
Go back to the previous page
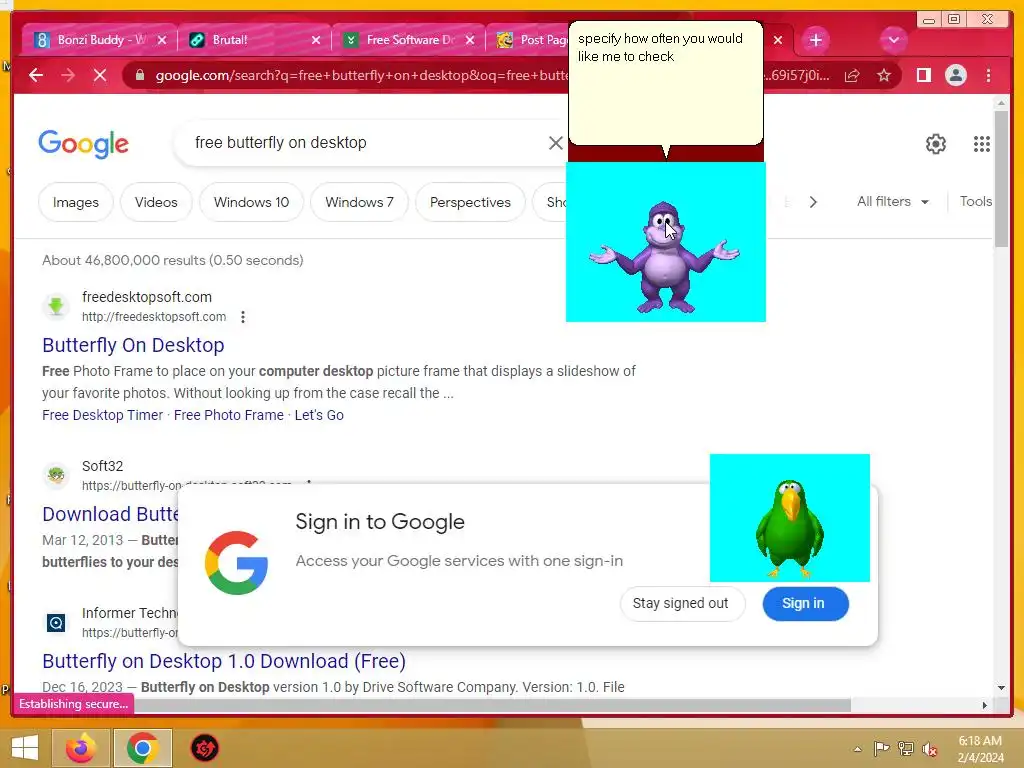click(36, 76)
